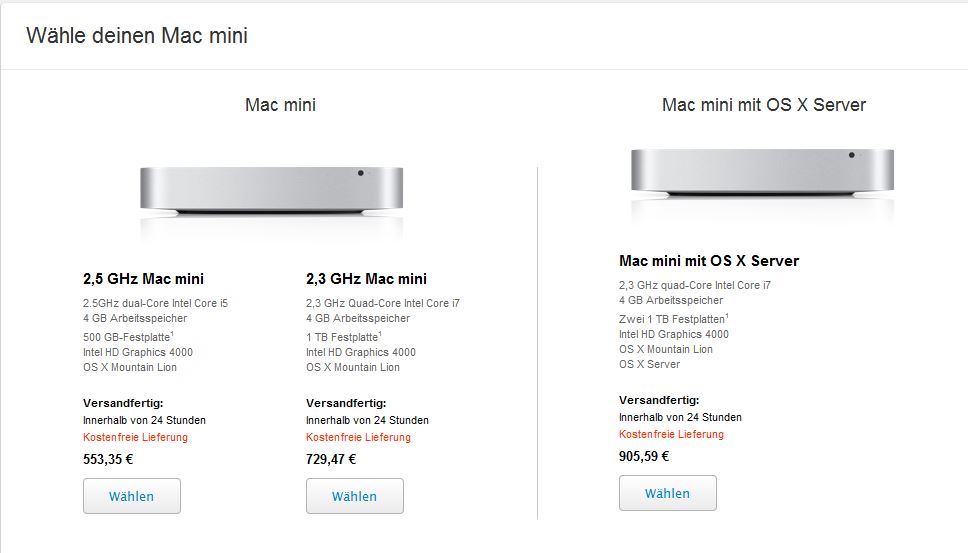Open the bold "2,3 GHz Mac mini" title

click(366, 279)
